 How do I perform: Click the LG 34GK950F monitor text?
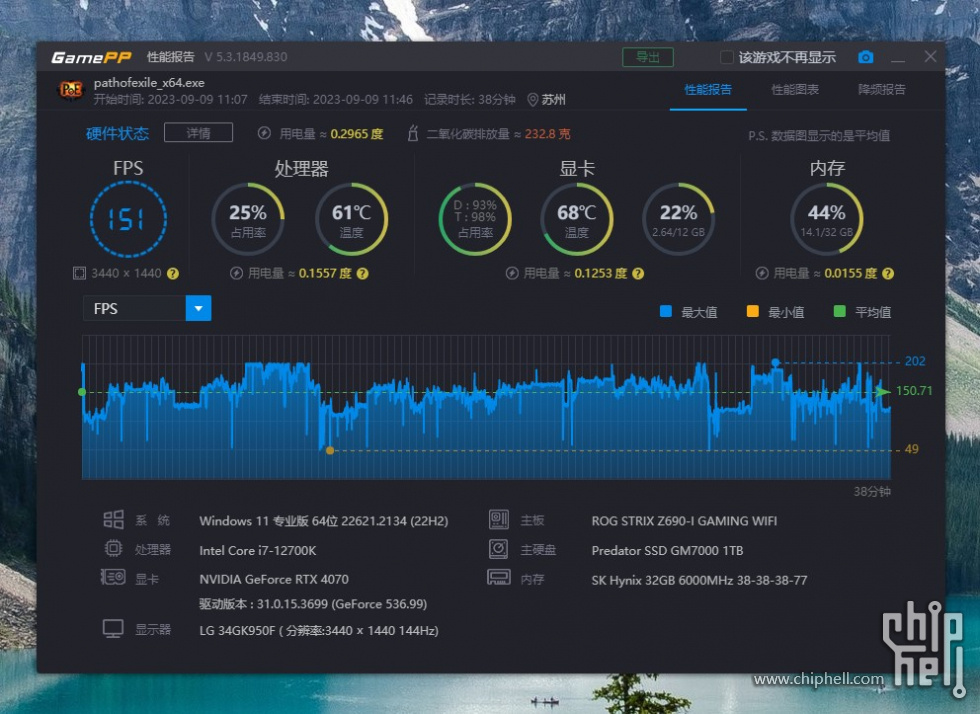[x=319, y=630]
